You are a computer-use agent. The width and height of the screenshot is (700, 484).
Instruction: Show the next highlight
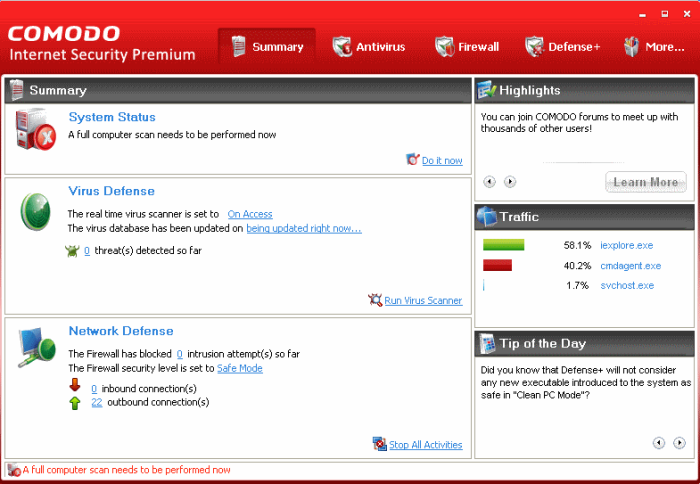pyautogui.click(x=510, y=182)
